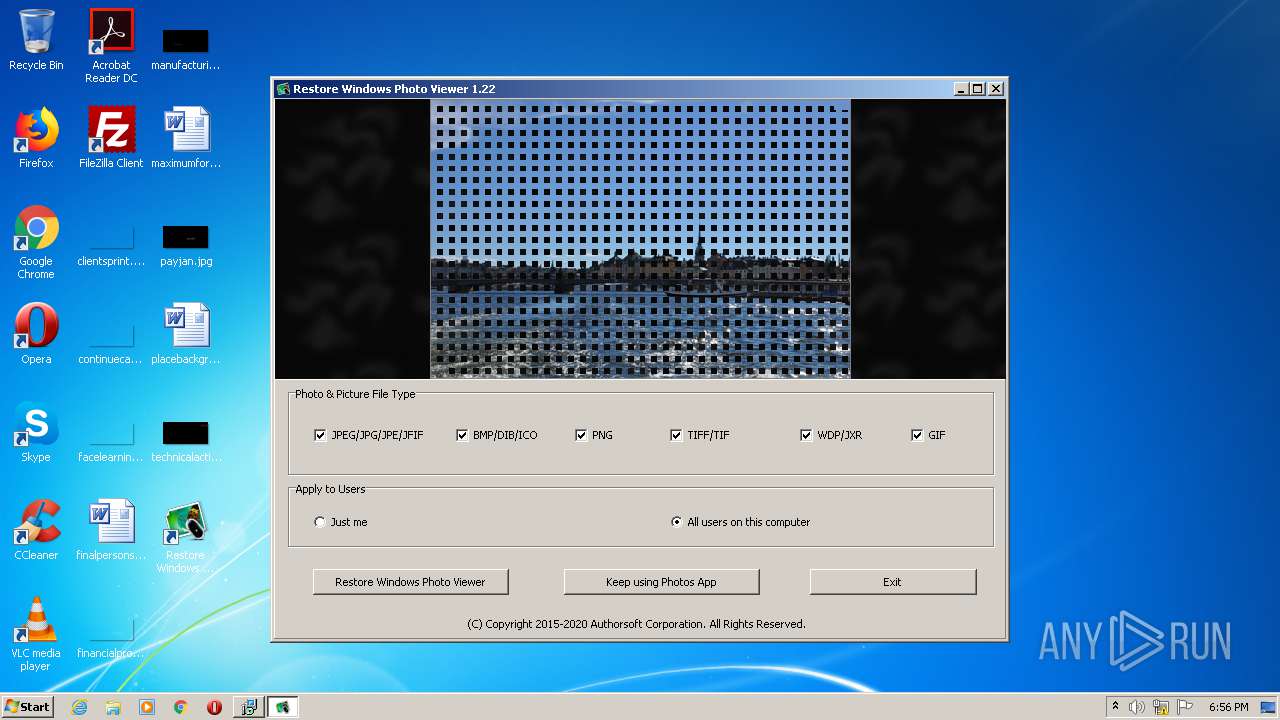Select the technicalacti desktop file

coord(186,442)
